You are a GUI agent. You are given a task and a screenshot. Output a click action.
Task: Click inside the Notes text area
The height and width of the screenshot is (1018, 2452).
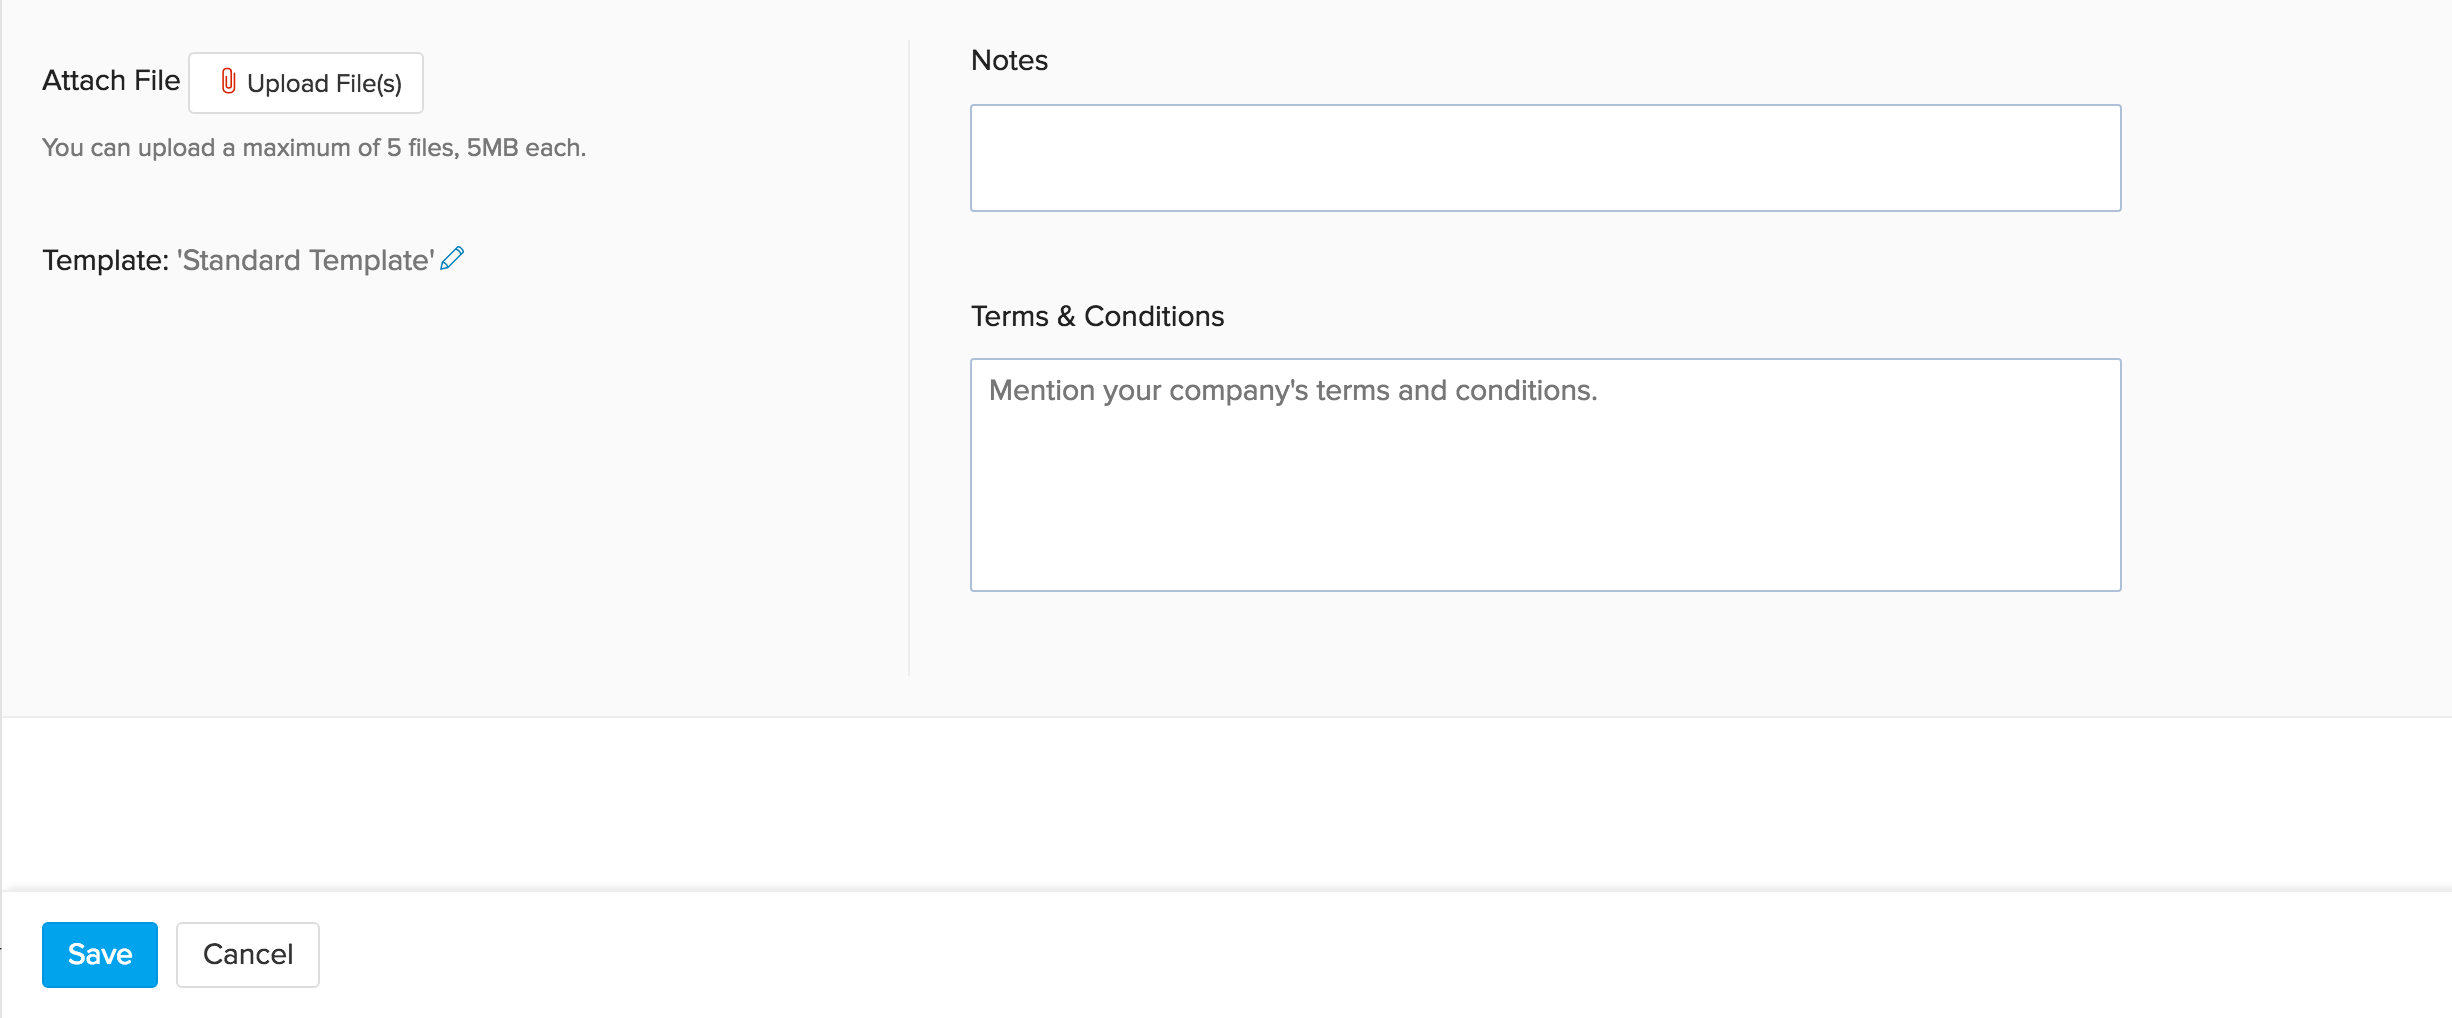[x=1544, y=157]
